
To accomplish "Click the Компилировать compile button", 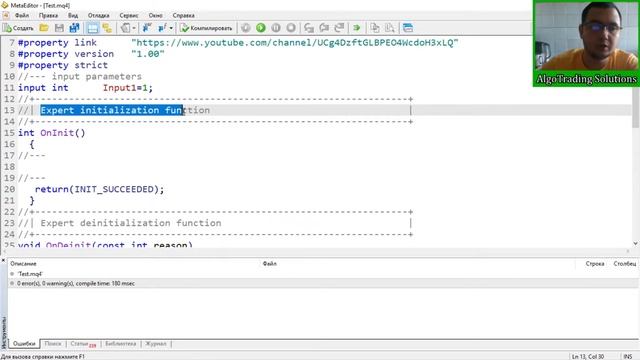I will [x=207, y=28].
